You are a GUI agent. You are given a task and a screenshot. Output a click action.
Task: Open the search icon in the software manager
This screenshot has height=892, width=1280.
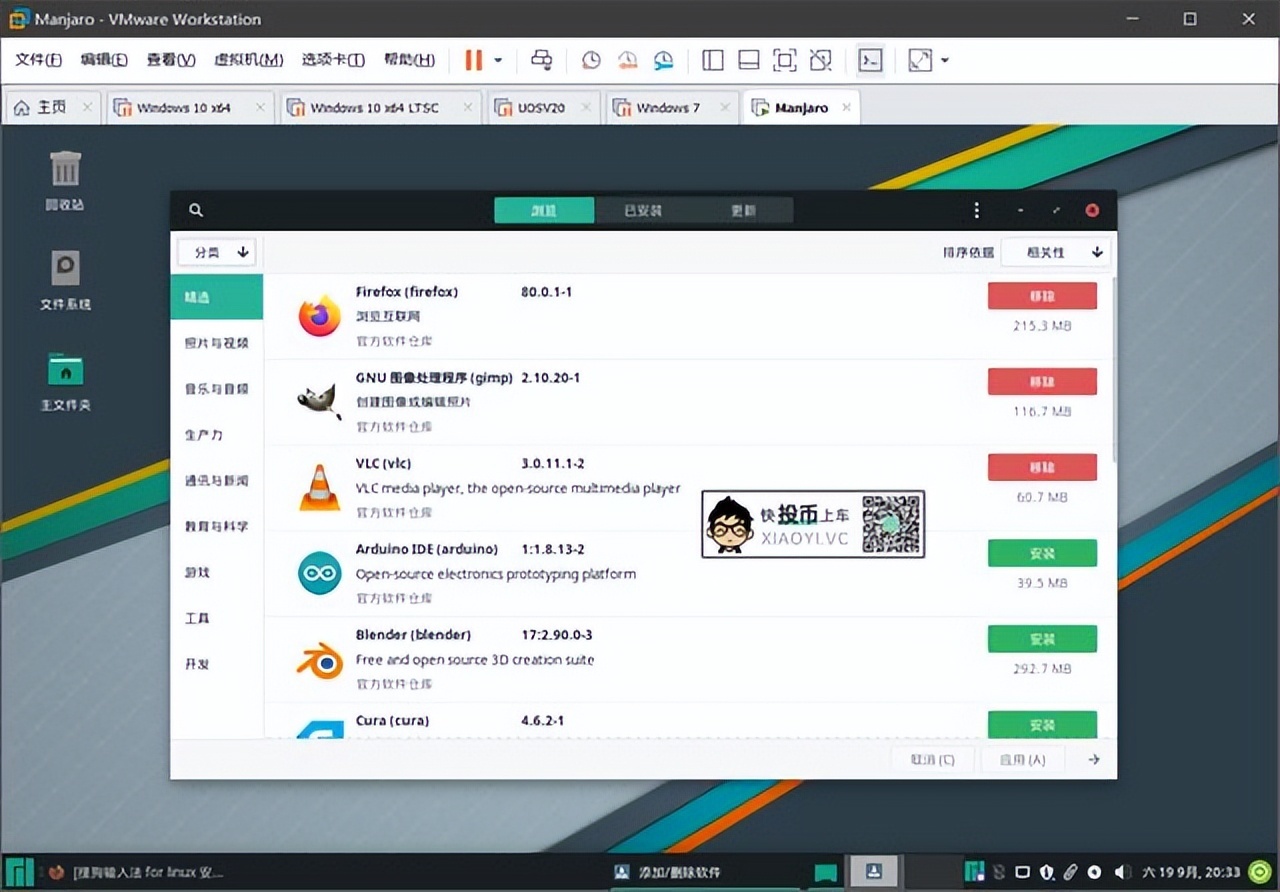[196, 210]
